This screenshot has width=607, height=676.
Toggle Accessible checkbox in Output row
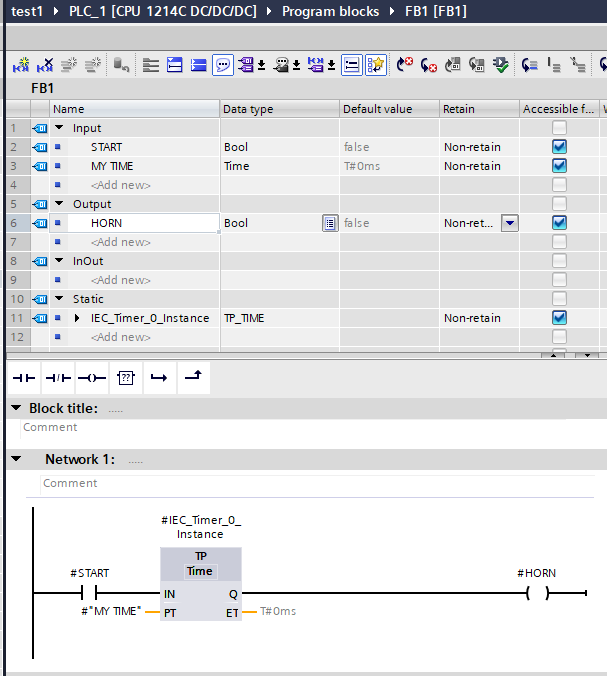tap(559, 204)
